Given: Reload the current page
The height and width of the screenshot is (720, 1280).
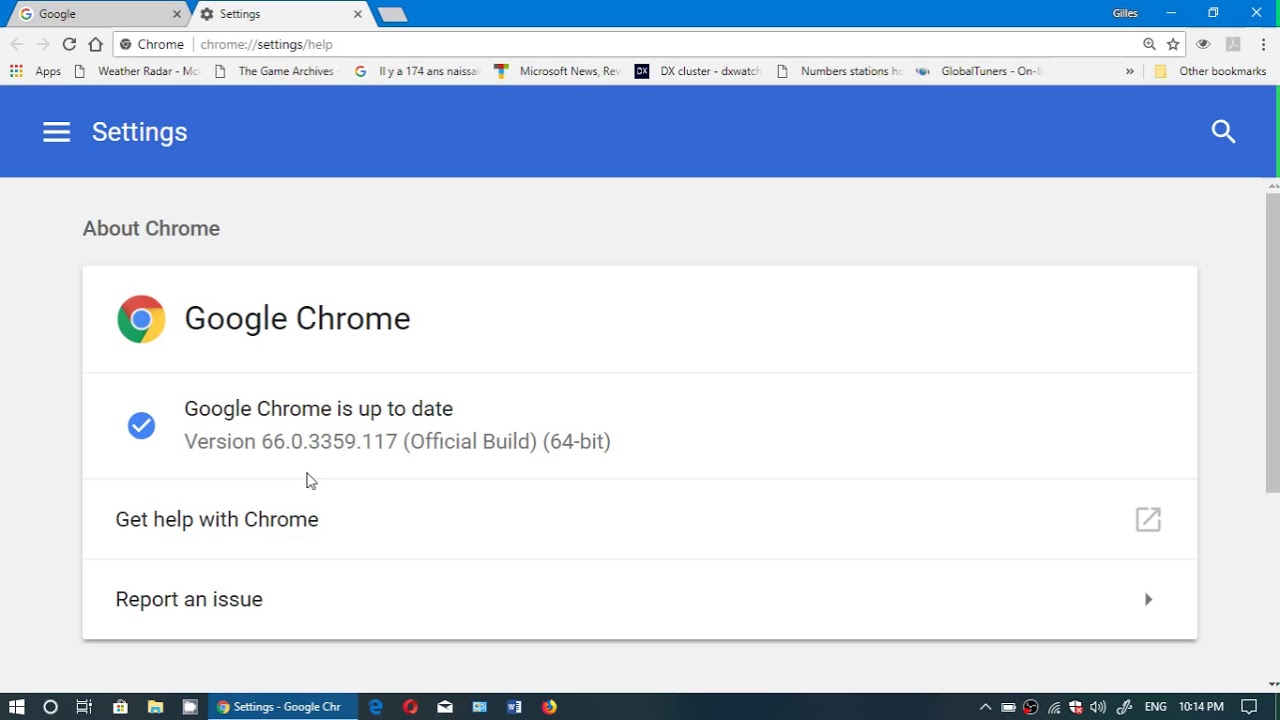Looking at the screenshot, I should click(69, 44).
